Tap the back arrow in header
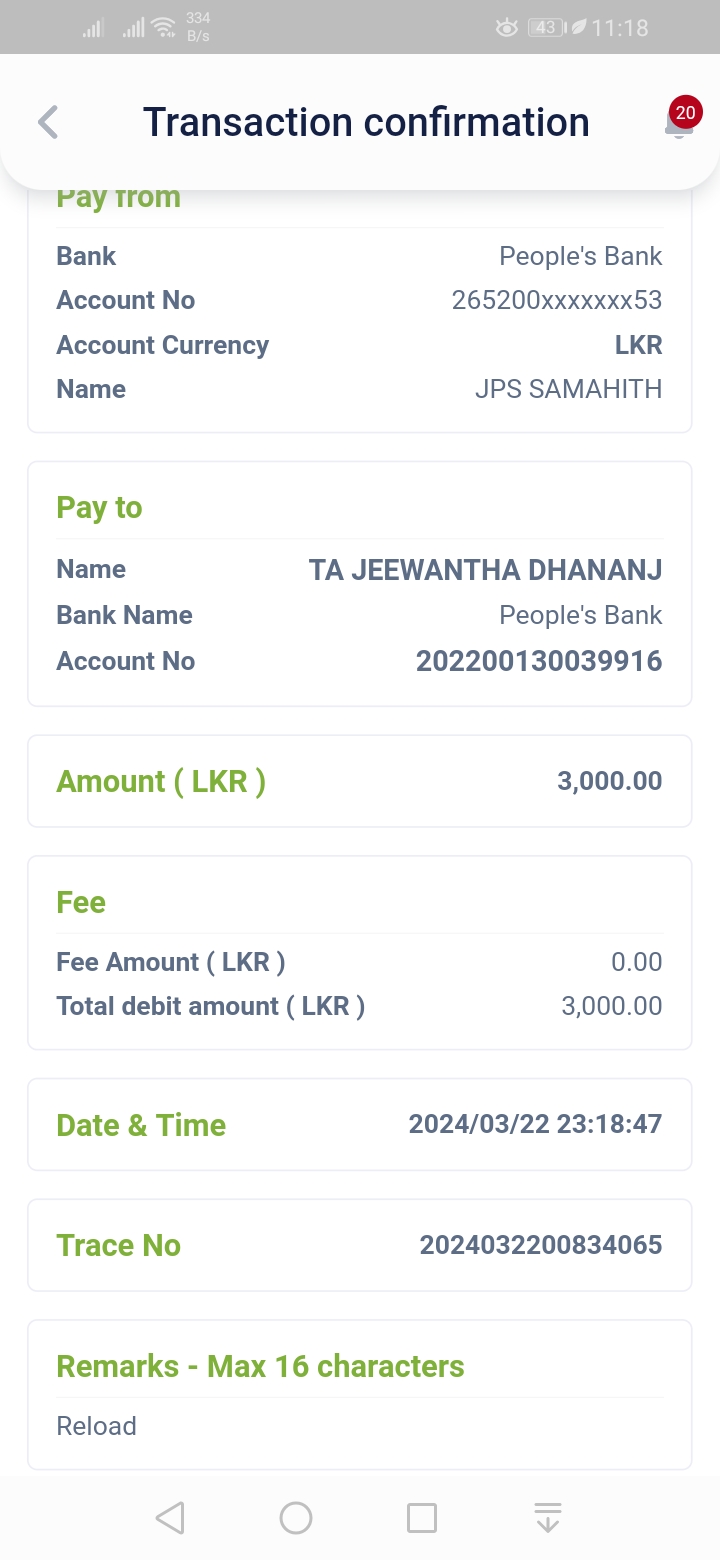720x1560 pixels. [48, 123]
